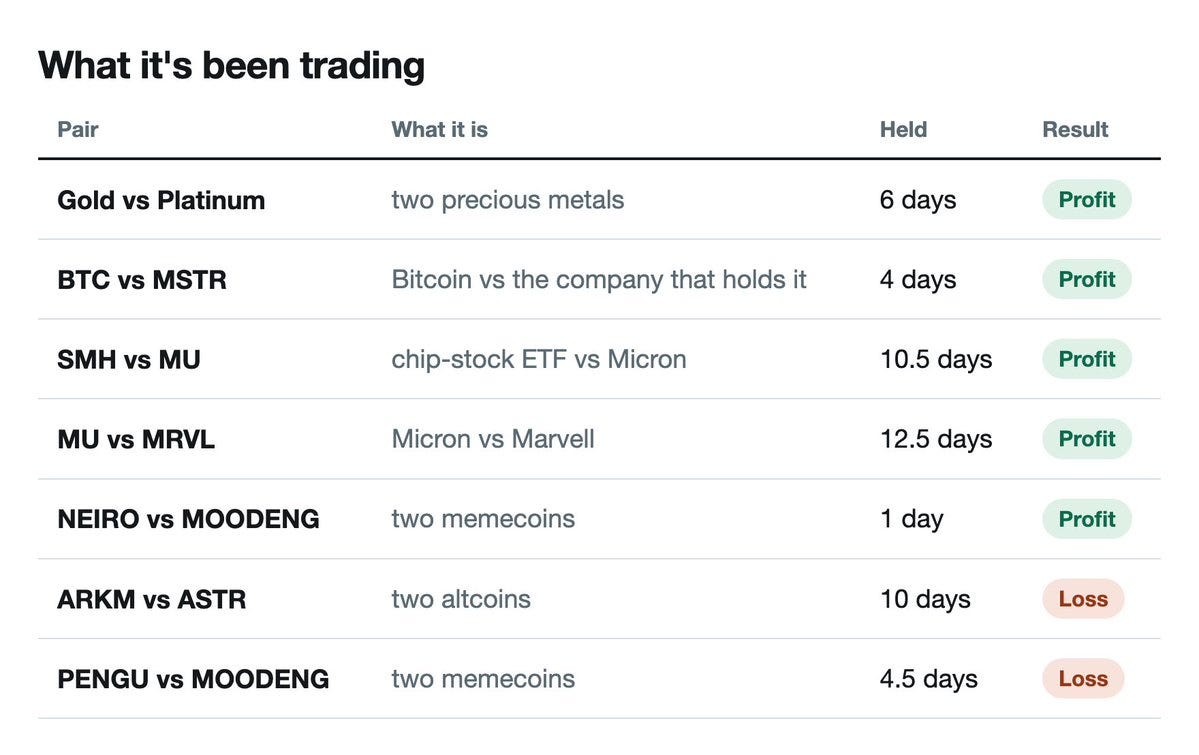The image size is (1199, 755).
Task: Select the ARKM vs ASTR pair
Action: pos(151,599)
